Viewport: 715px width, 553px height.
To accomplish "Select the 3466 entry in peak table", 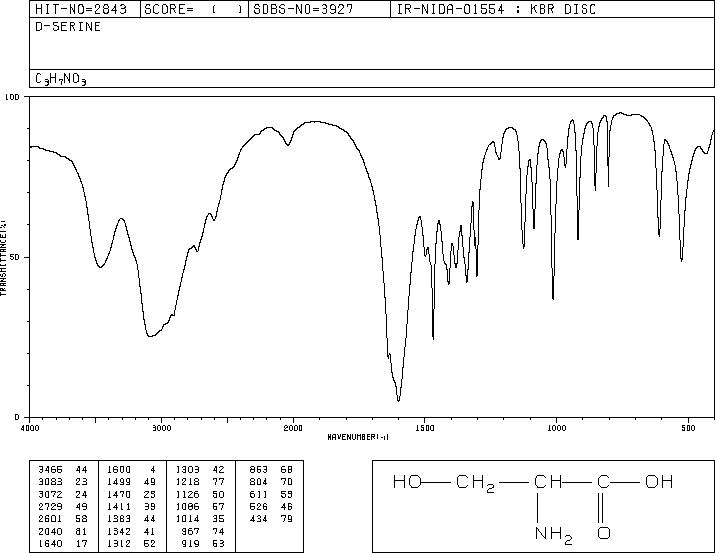I will click(x=50, y=469).
